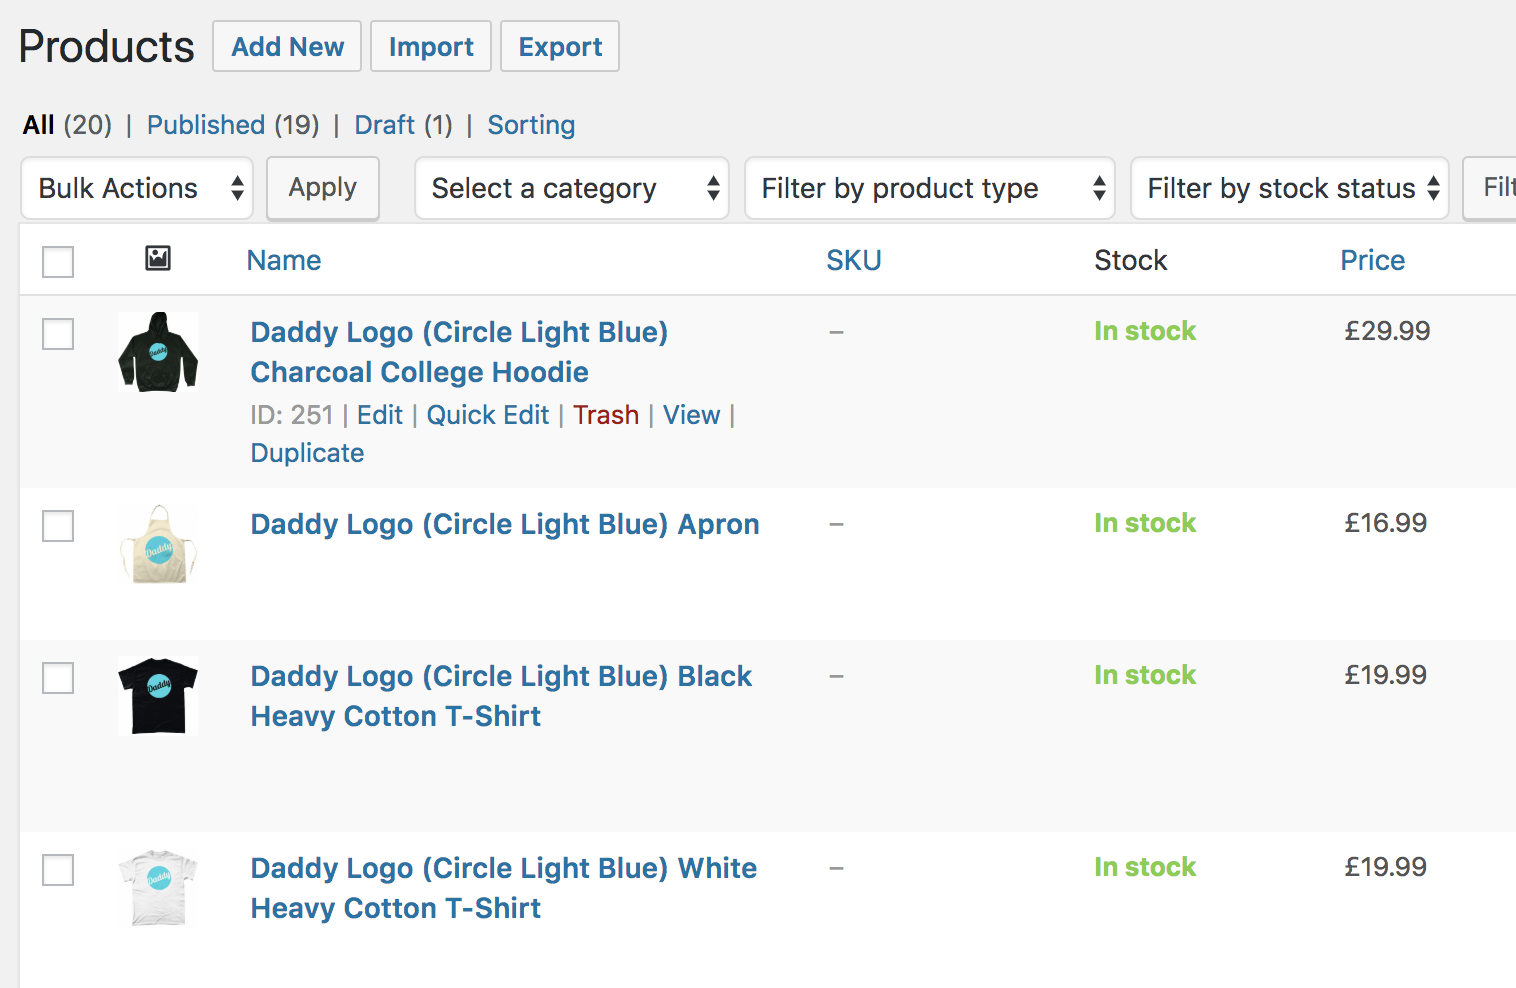Check the Charcoal College Hoodie row checkbox
This screenshot has width=1516, height=988.
(58, 334)
